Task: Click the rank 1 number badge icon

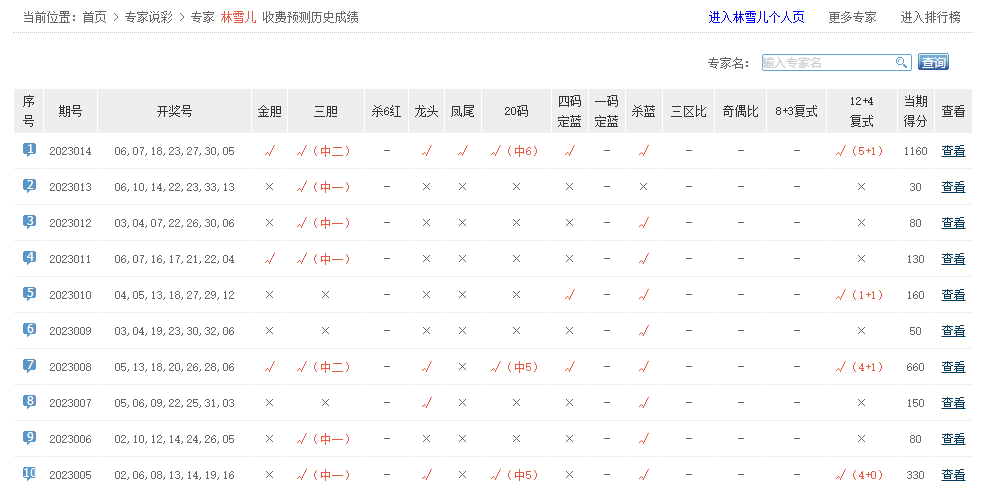Action: click(29, 150)
